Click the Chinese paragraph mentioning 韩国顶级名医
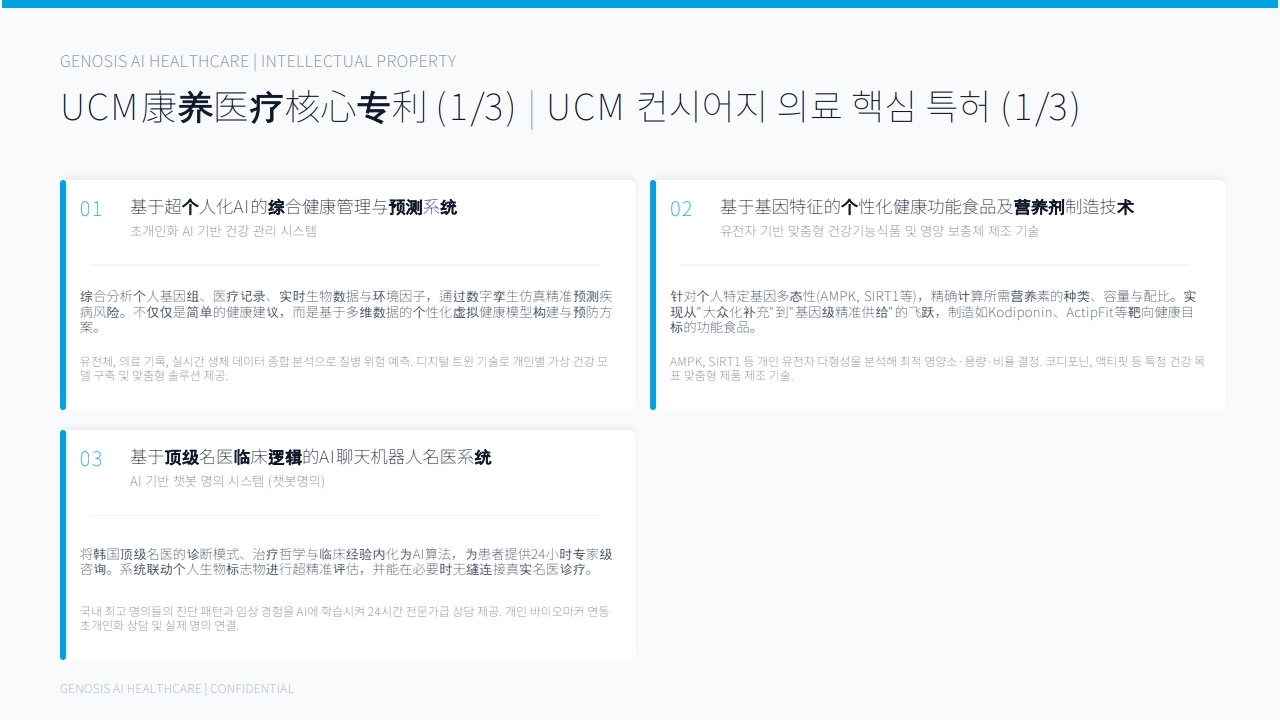Viewport: 1280px width, 720px height. point(346,562)
